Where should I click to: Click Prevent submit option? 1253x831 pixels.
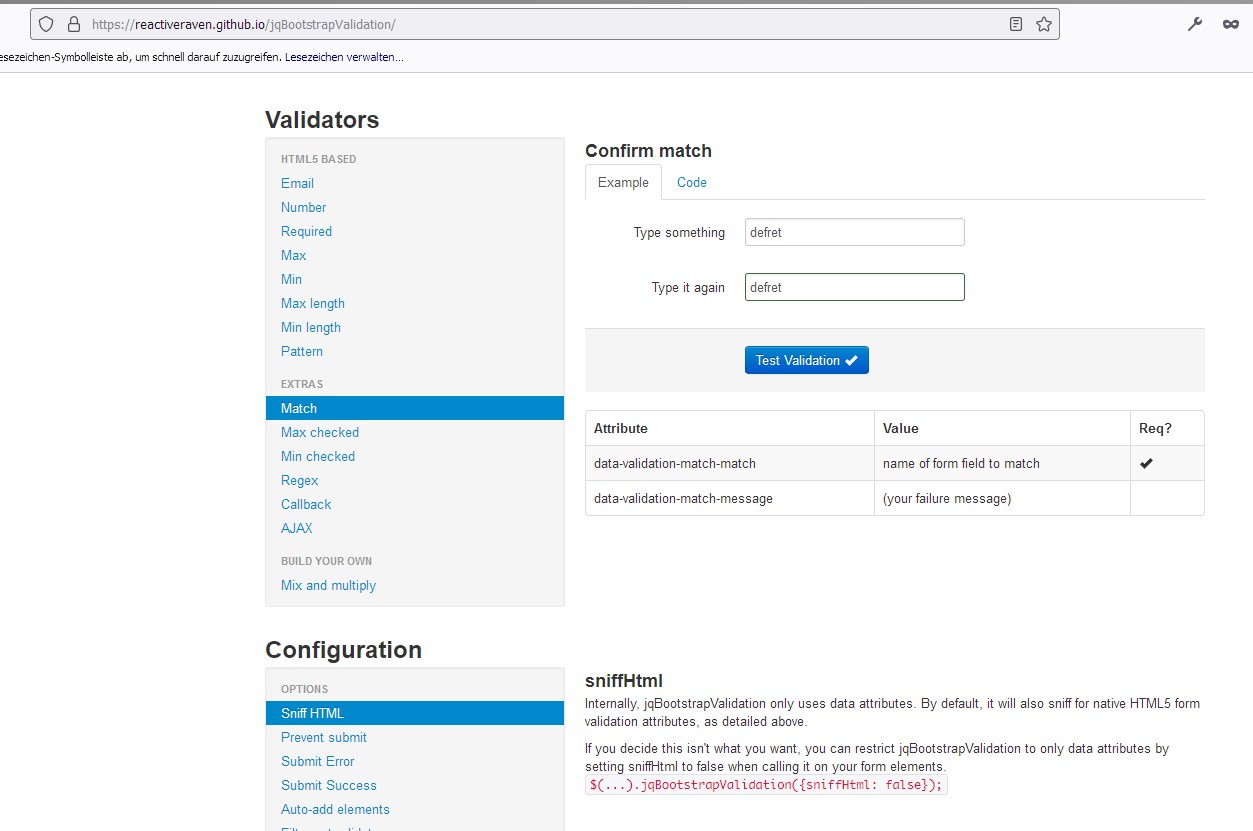(323, 737)
